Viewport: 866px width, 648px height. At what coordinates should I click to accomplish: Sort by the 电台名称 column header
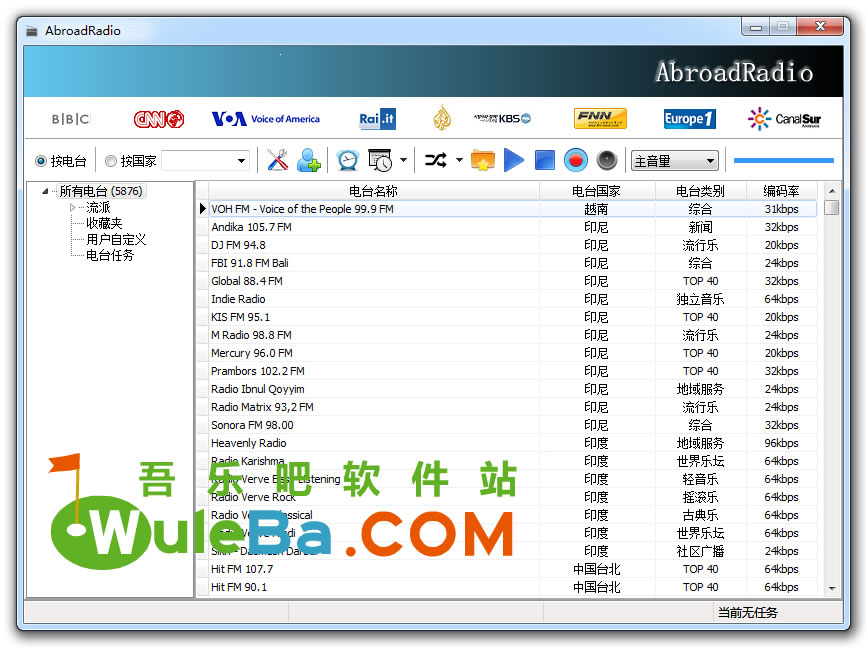(x=373, y=191)
